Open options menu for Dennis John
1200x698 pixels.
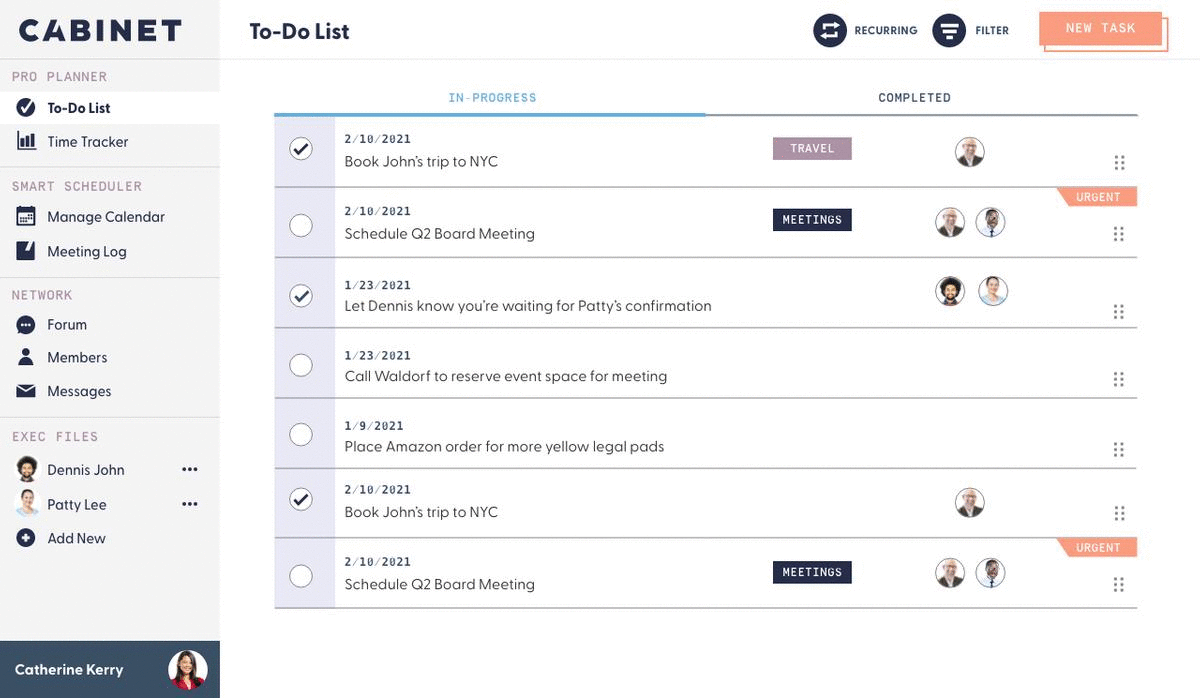190,469
